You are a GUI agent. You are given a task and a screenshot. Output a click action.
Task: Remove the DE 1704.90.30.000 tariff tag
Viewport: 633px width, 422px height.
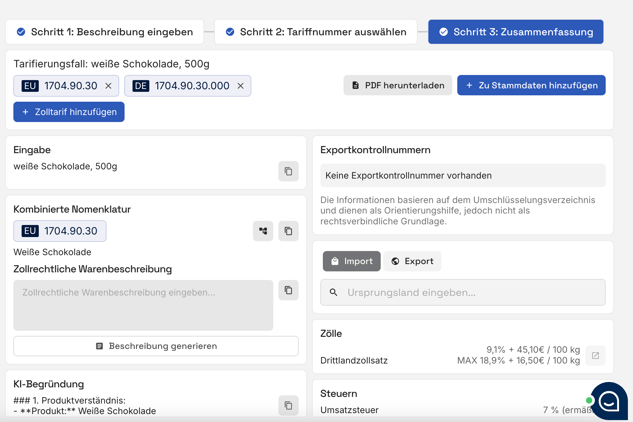pos(240,86)
